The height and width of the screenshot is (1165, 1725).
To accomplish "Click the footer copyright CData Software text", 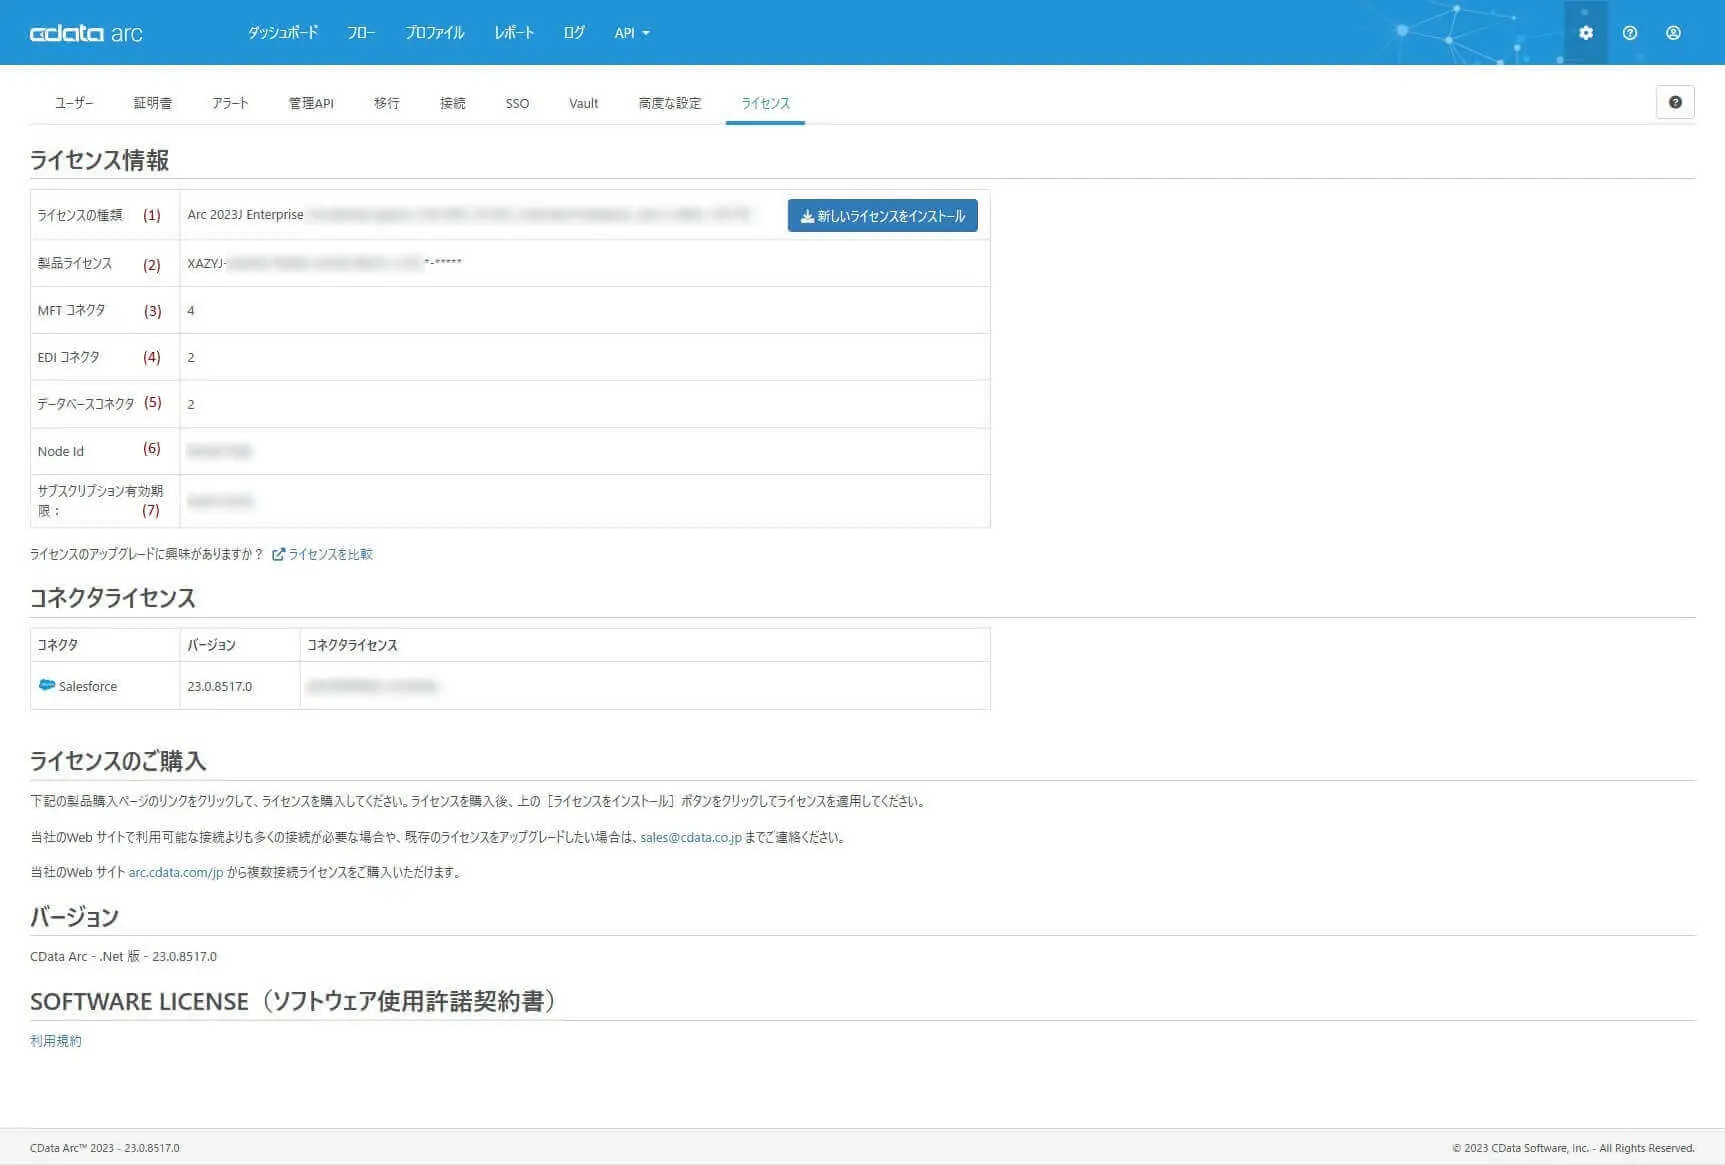I will (1573, 1148).
